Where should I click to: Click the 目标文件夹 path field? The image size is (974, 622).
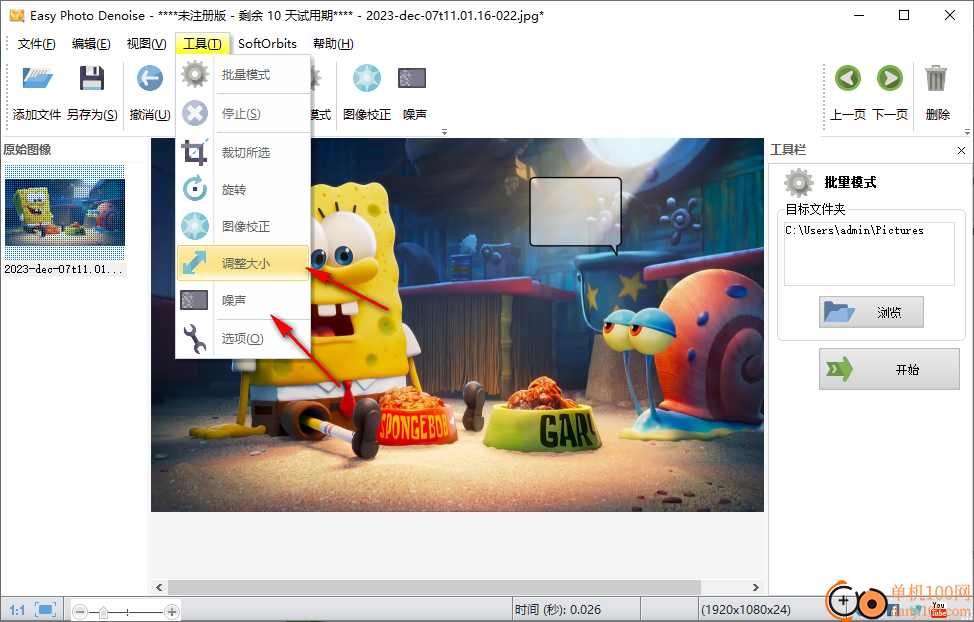[869, 254]
